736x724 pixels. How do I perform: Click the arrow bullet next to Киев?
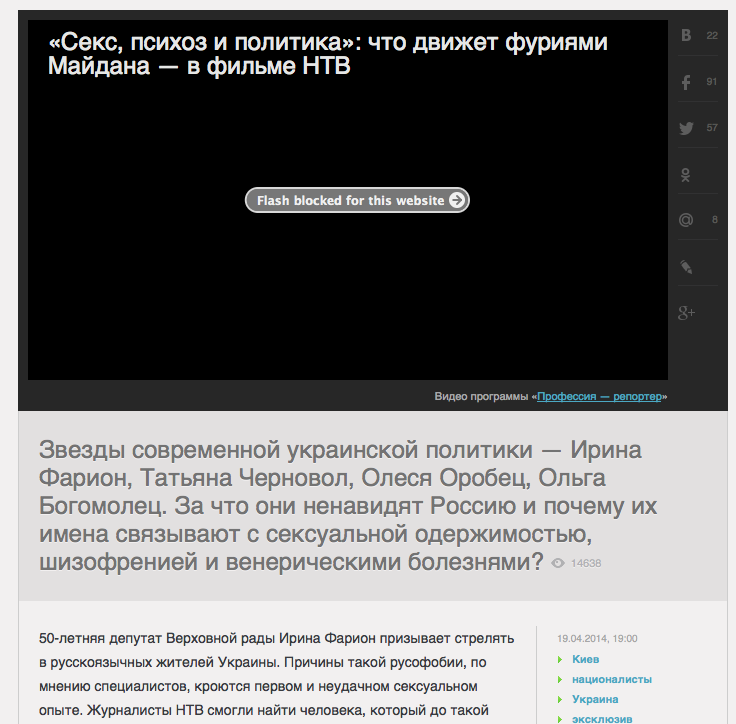(560, 660)
